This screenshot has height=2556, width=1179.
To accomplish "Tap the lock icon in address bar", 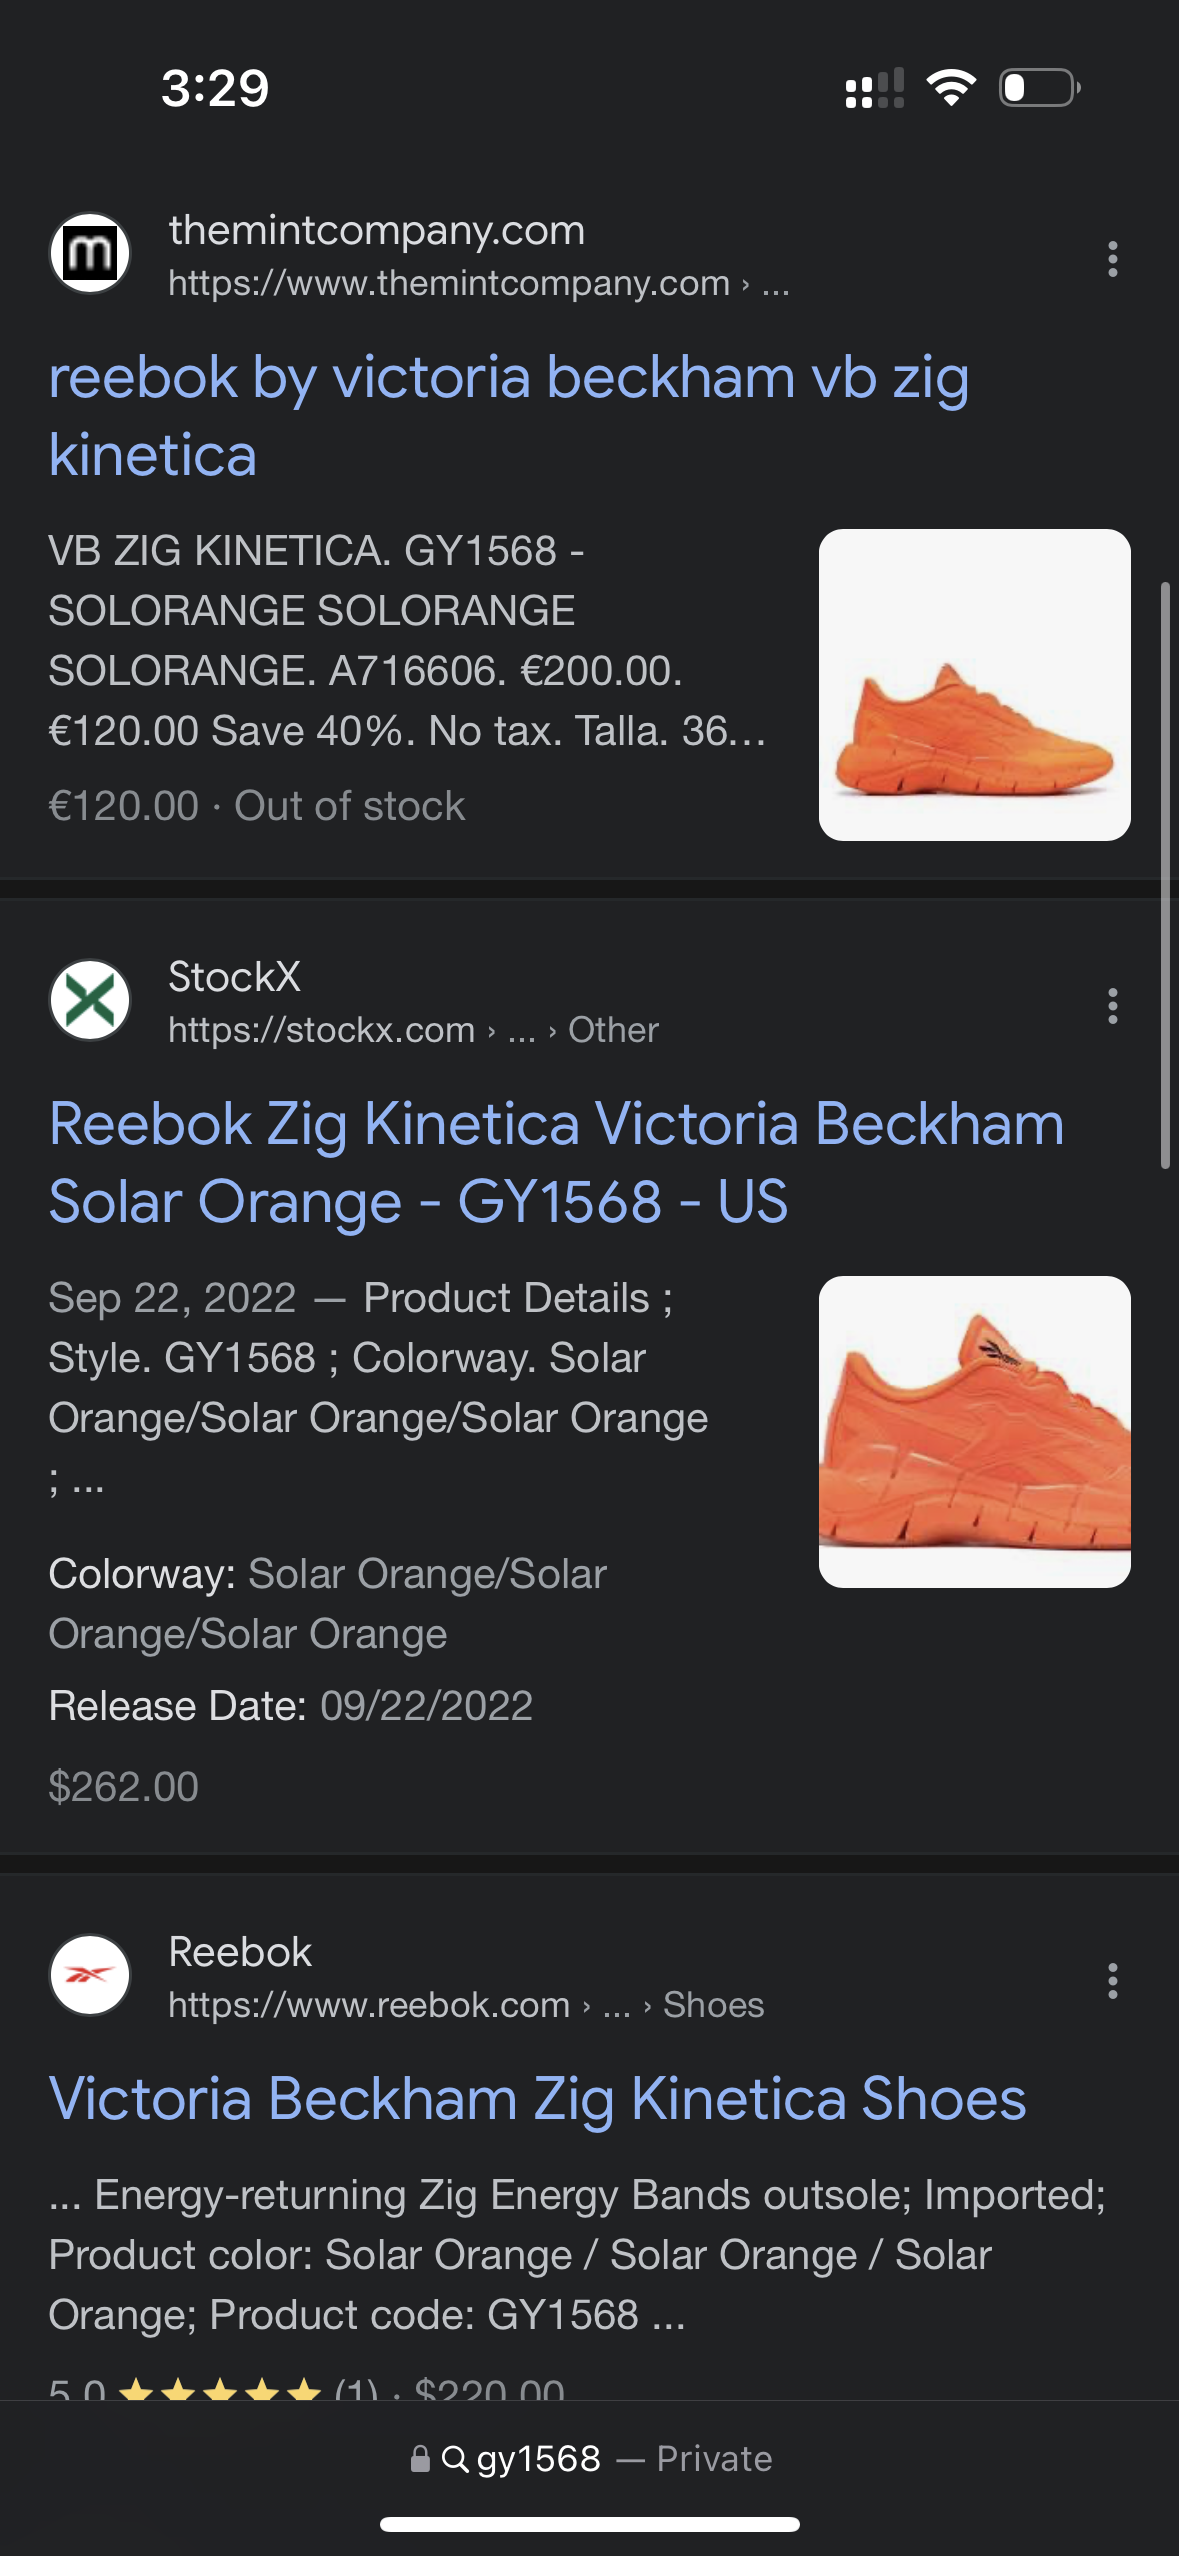I will click(x=420, y=2458).
